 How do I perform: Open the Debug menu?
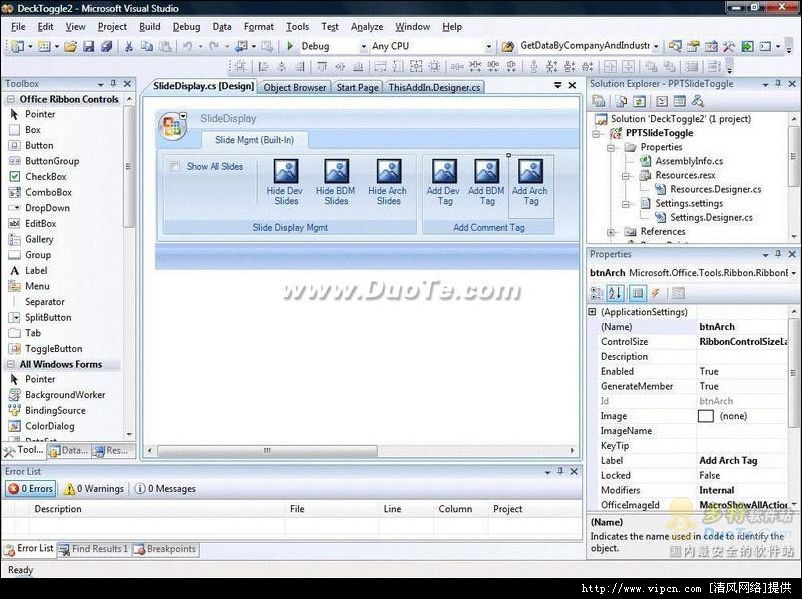(186, 27)
